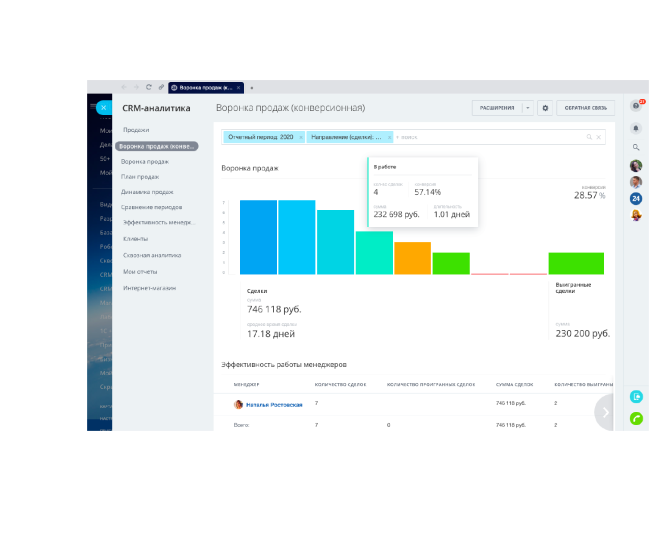Click the notifications bell icon
This screenshot has width=649, height=551.
pos(636,128)
